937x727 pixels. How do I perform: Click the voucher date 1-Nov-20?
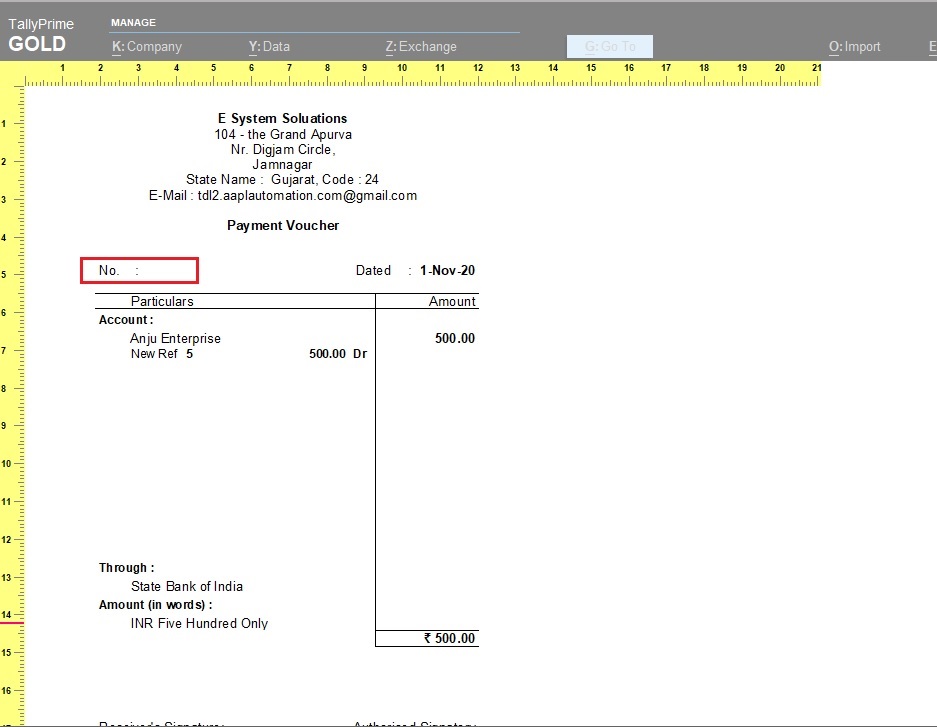(447, 270)
